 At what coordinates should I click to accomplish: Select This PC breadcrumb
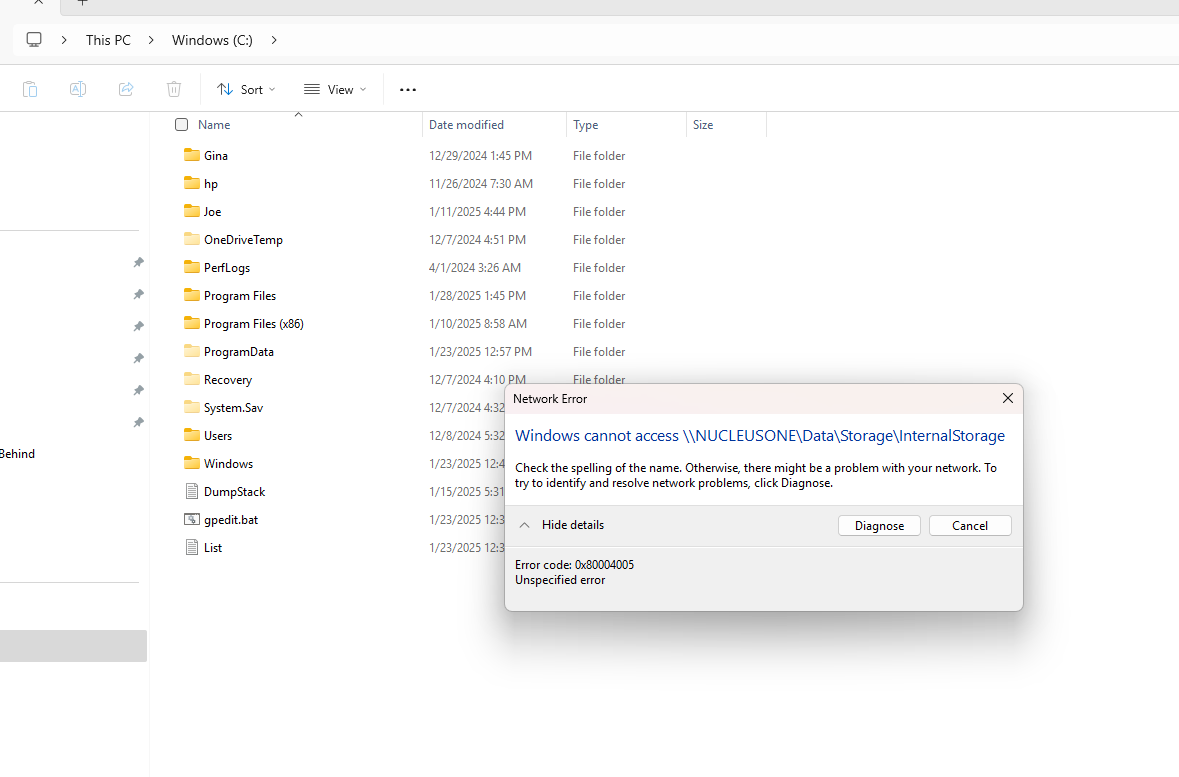(108, 40)
